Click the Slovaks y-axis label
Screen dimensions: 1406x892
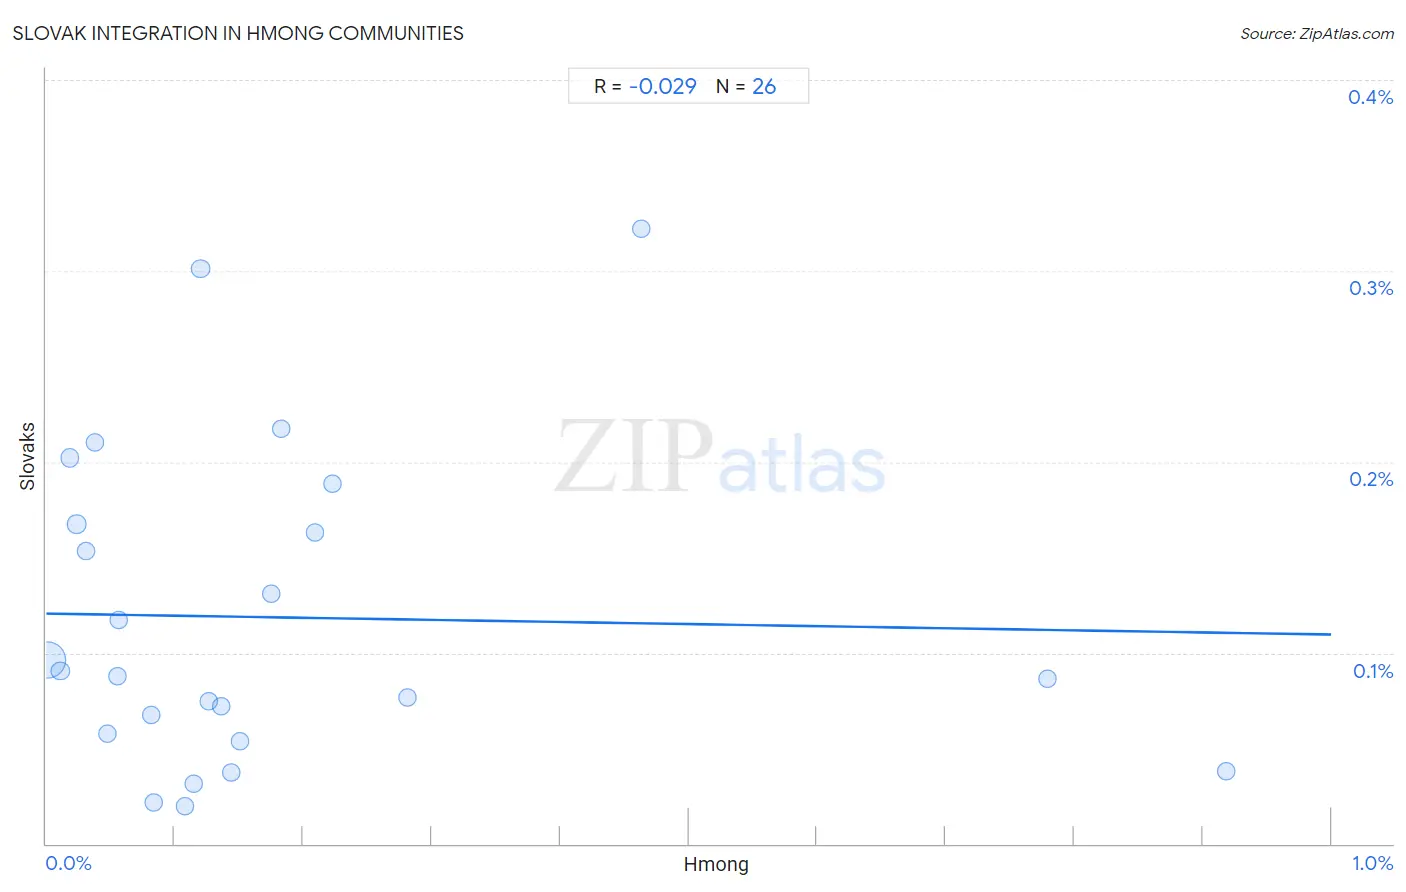[x=27, y=456]
